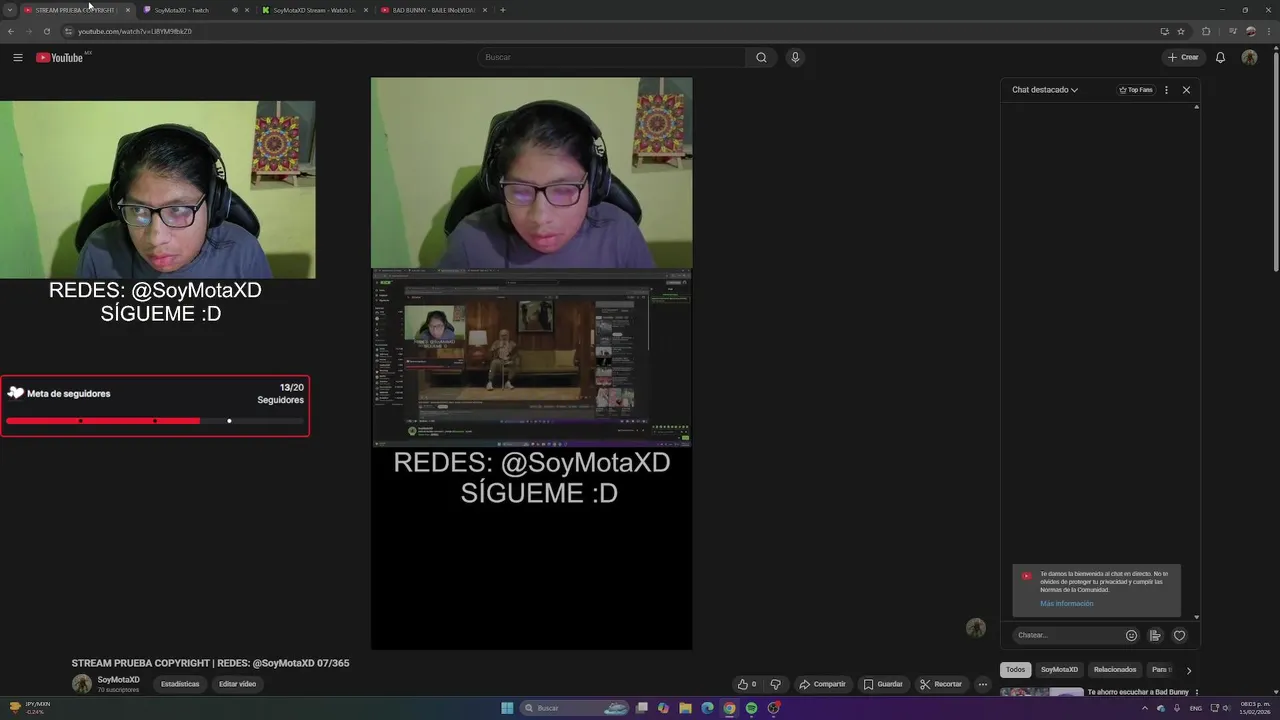Click the Guardar button
1280x720 pixels.
coord(883,684)
